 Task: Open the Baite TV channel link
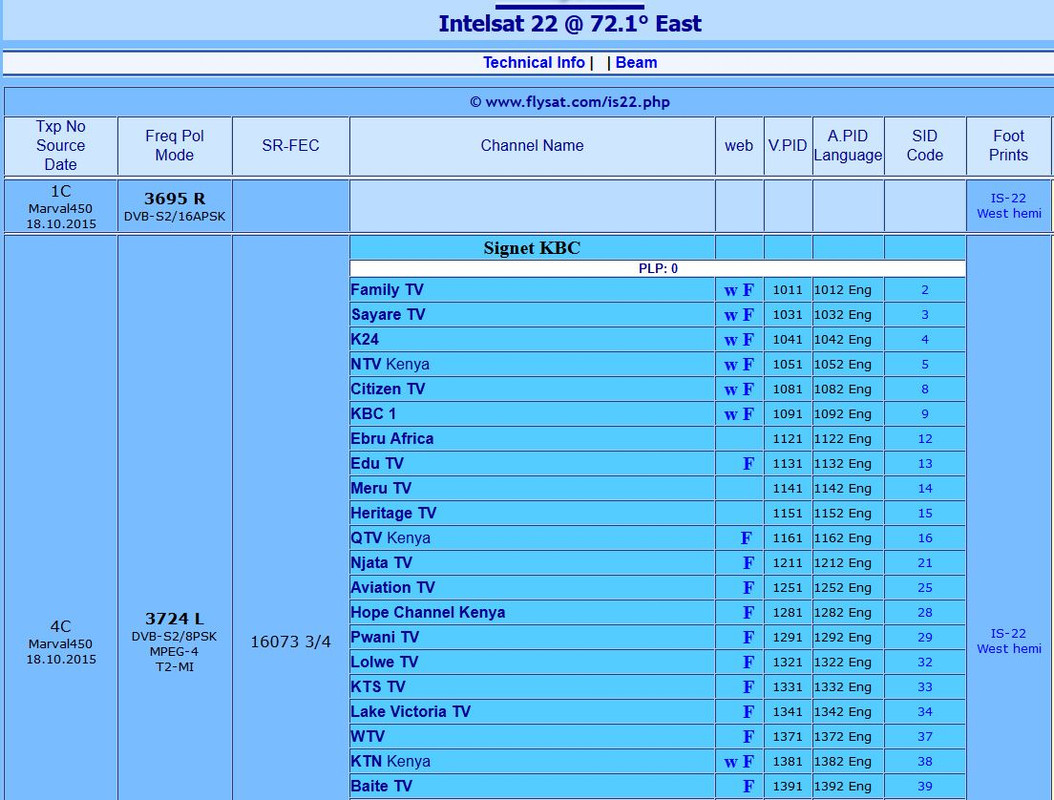[381, 787]
